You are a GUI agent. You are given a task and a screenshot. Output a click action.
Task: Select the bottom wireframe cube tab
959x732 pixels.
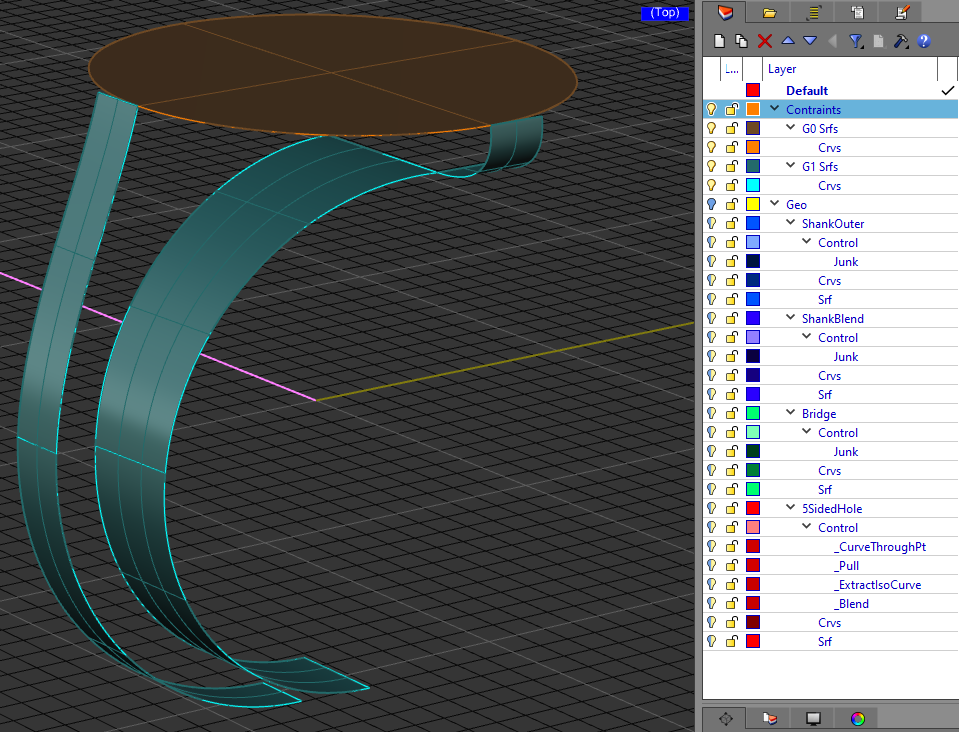pyautogui.click(x=725, y=719)
